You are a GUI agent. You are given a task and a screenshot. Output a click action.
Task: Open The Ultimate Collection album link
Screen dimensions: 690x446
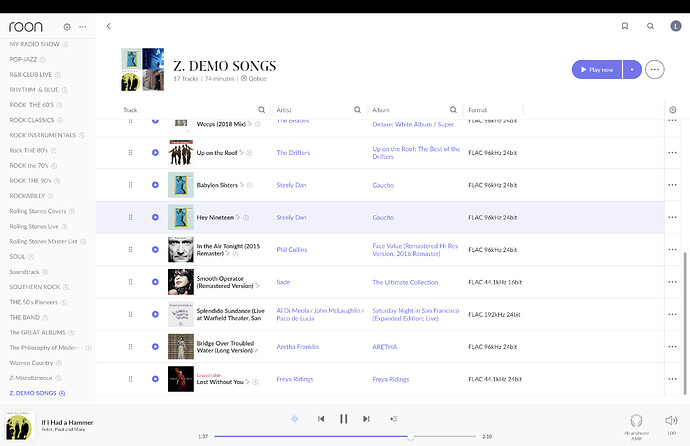(405, 282)
